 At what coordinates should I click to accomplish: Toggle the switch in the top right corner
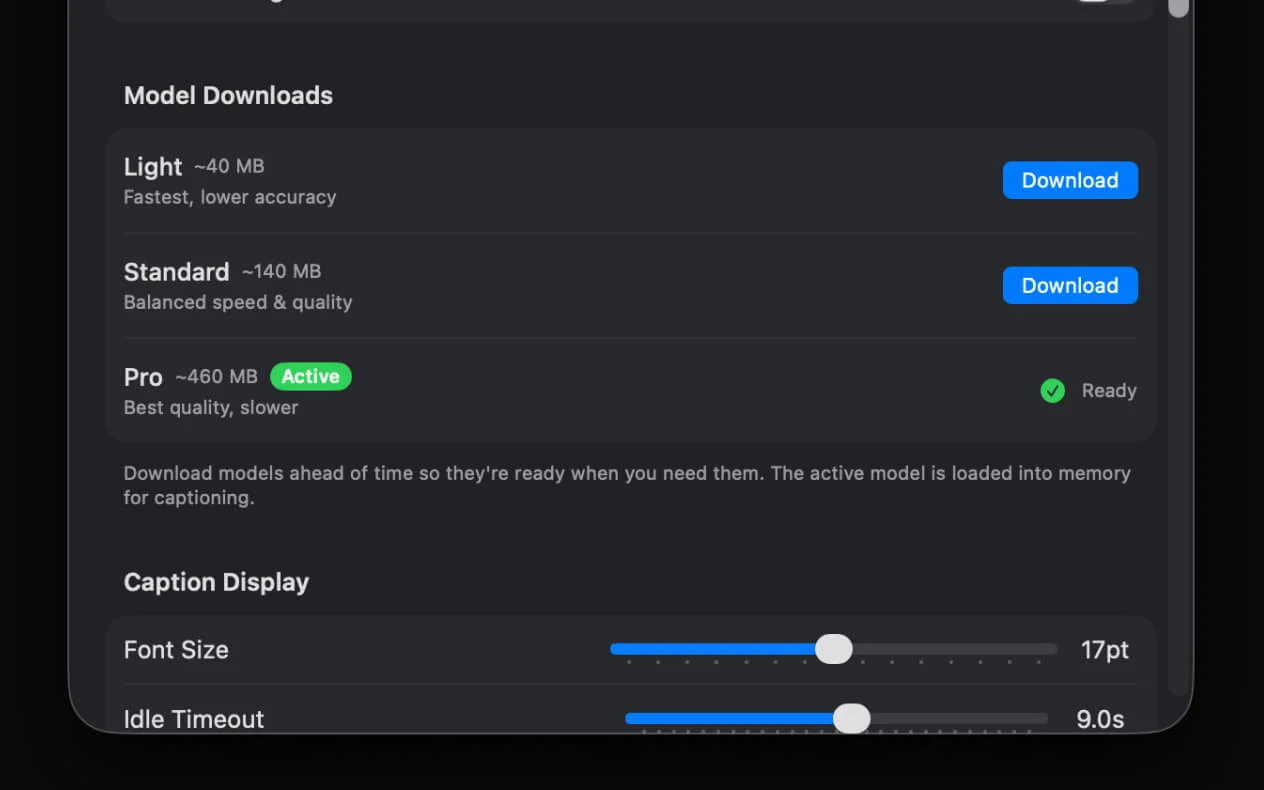point(1105,5)
